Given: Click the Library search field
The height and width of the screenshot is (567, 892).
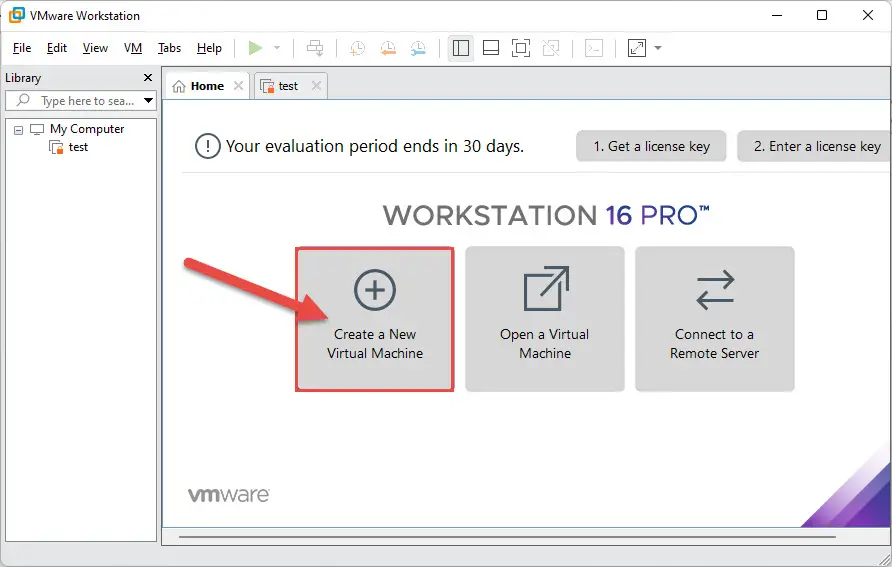Looking at the screenshot, I should pyautogui.click(x=80, y=101).
